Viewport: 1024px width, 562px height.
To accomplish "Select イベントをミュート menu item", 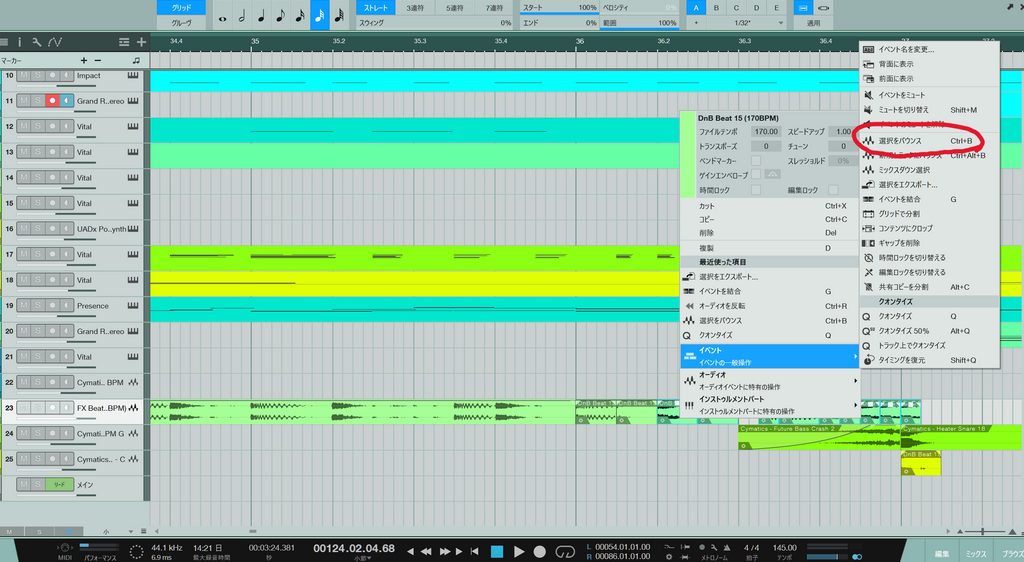I will pos(930,95).
